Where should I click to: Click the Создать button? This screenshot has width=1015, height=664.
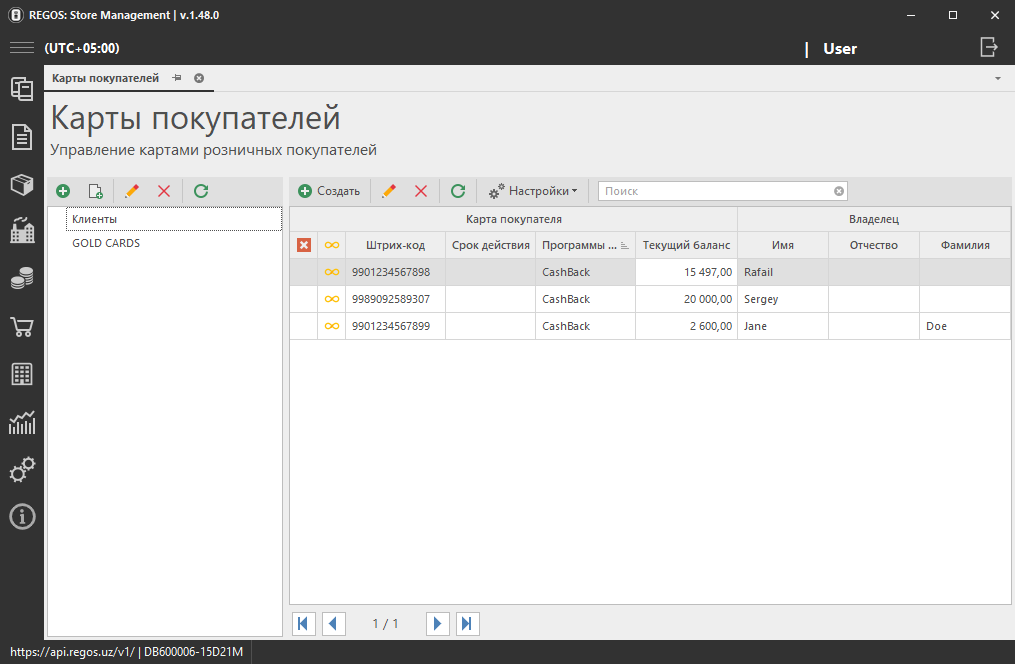click(329, 191)
